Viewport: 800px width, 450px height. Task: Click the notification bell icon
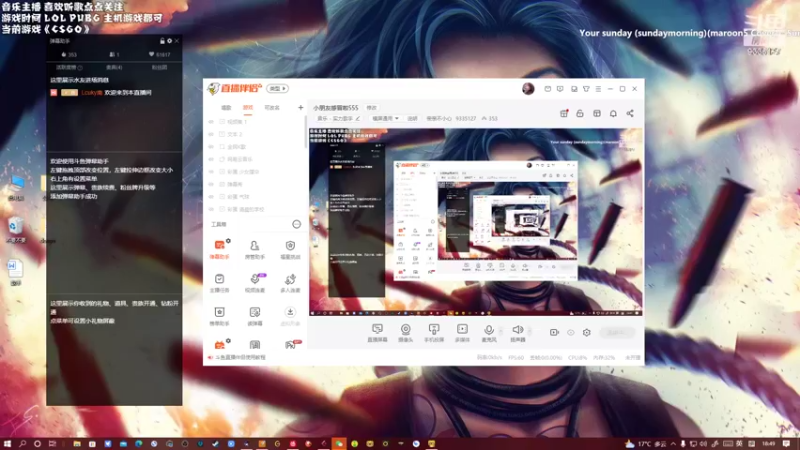(x=613, y=114)
